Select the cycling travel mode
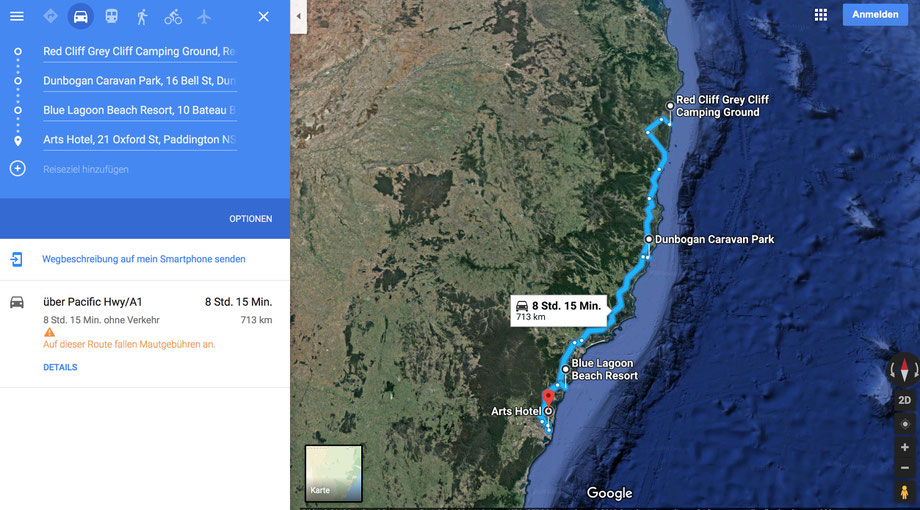The height and width of the screenshot is (510, 920). tap(173, 16)
